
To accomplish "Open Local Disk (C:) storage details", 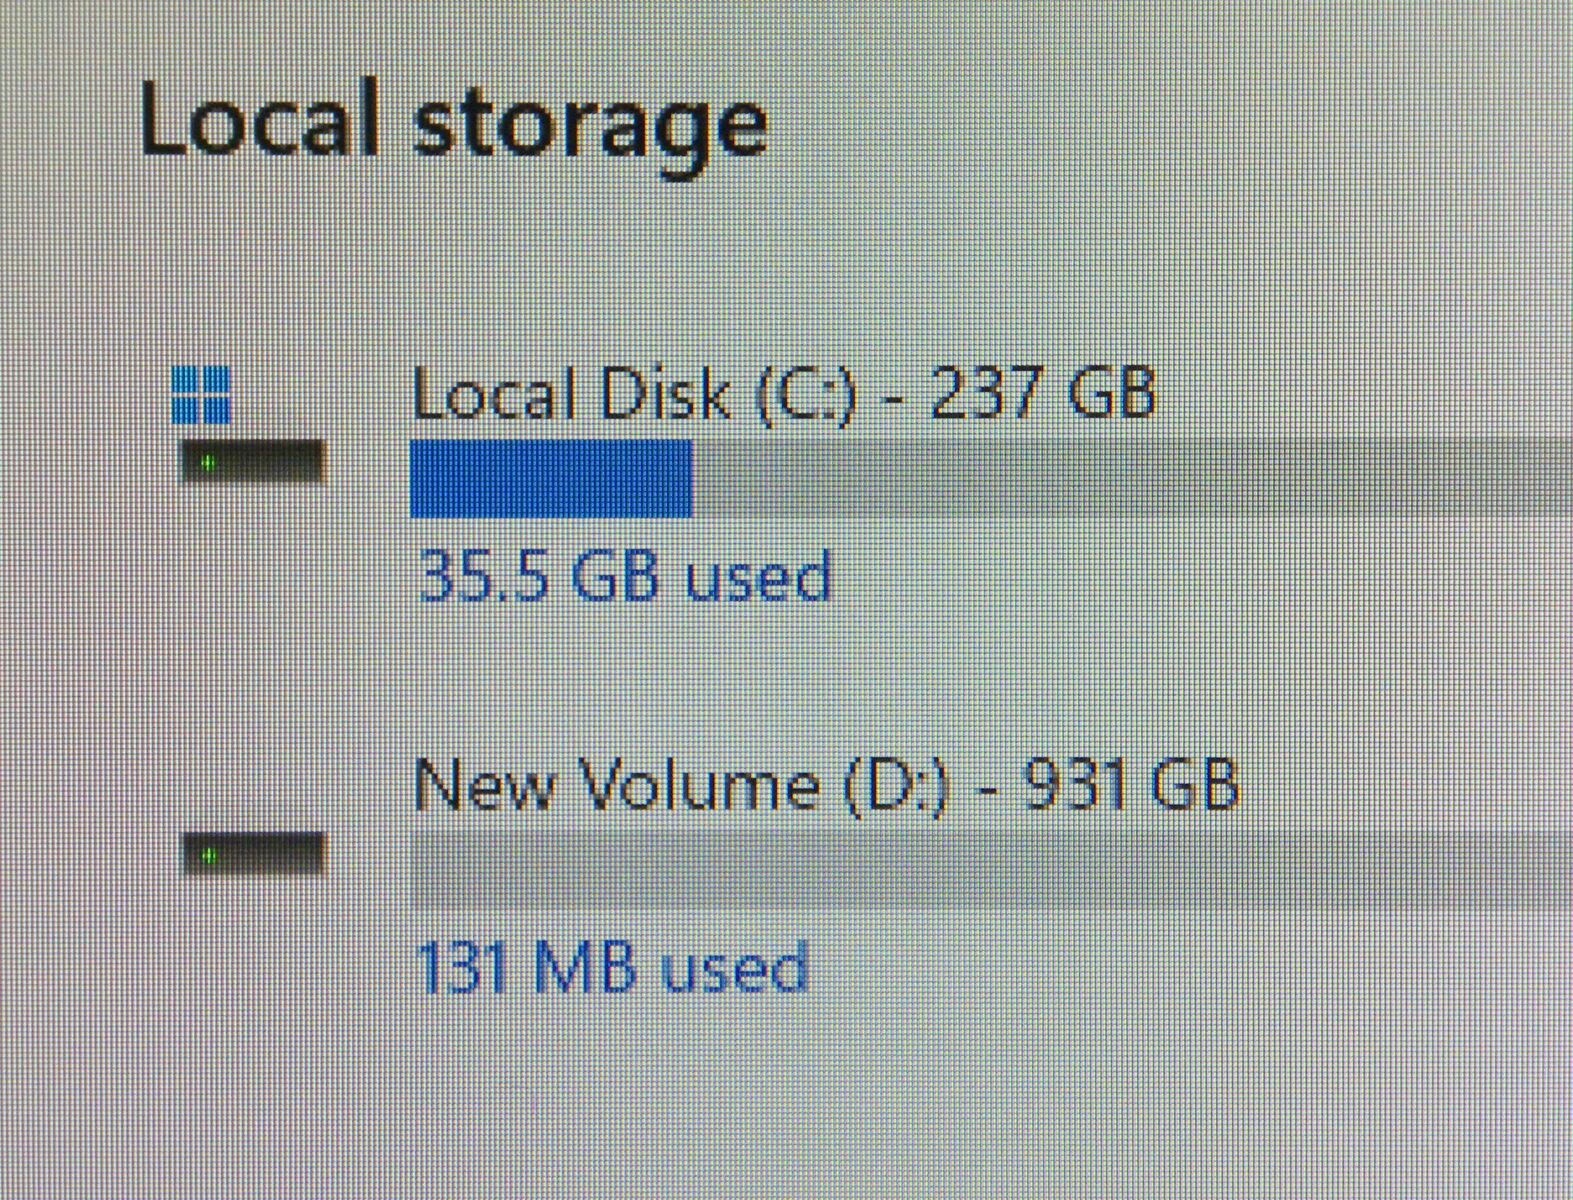I will pos(782,393).
